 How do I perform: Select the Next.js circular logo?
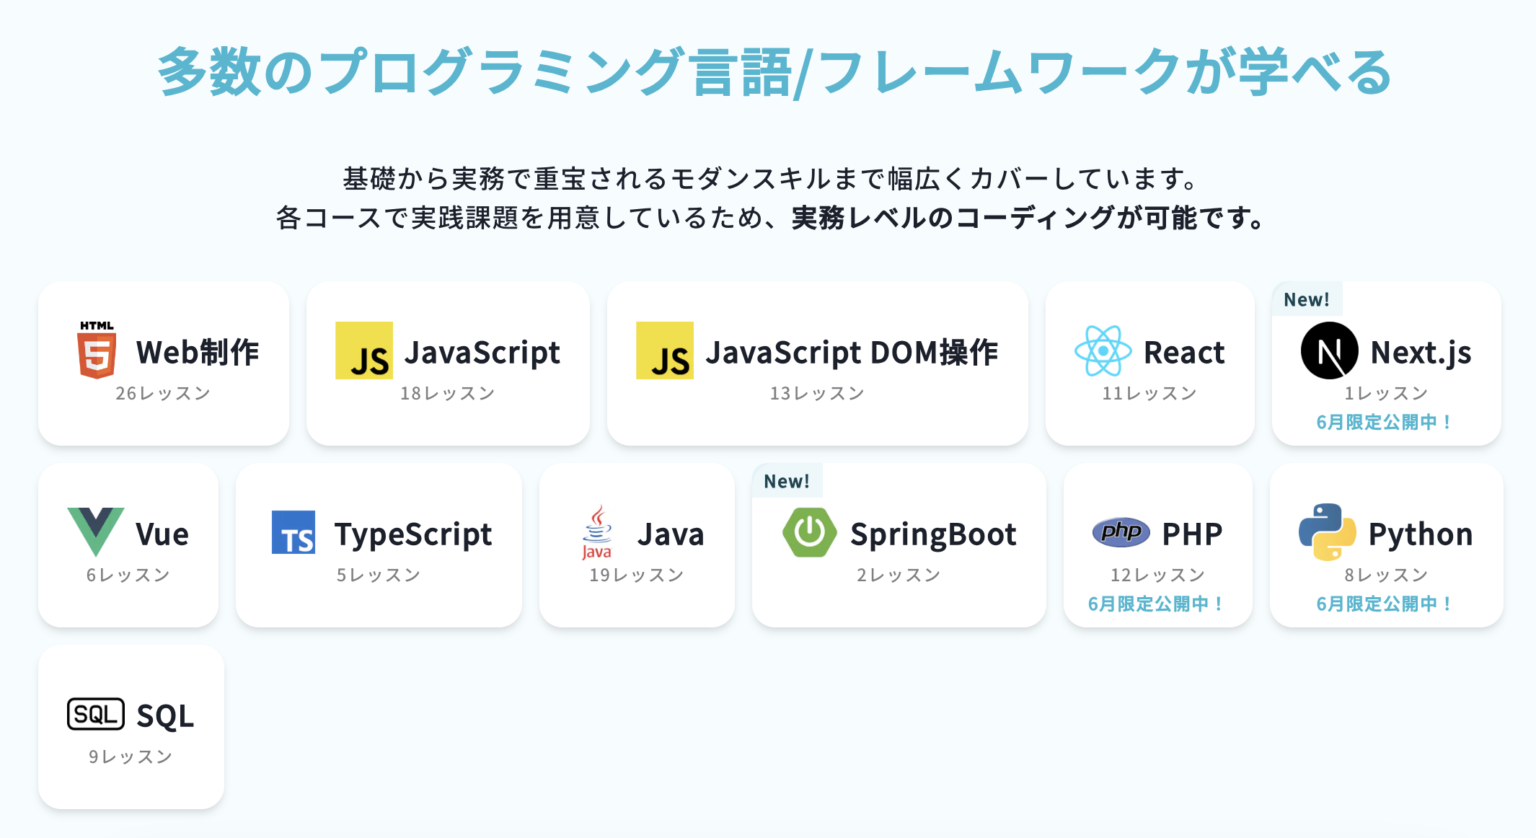pyautogui.click(x=1330, y=352)
